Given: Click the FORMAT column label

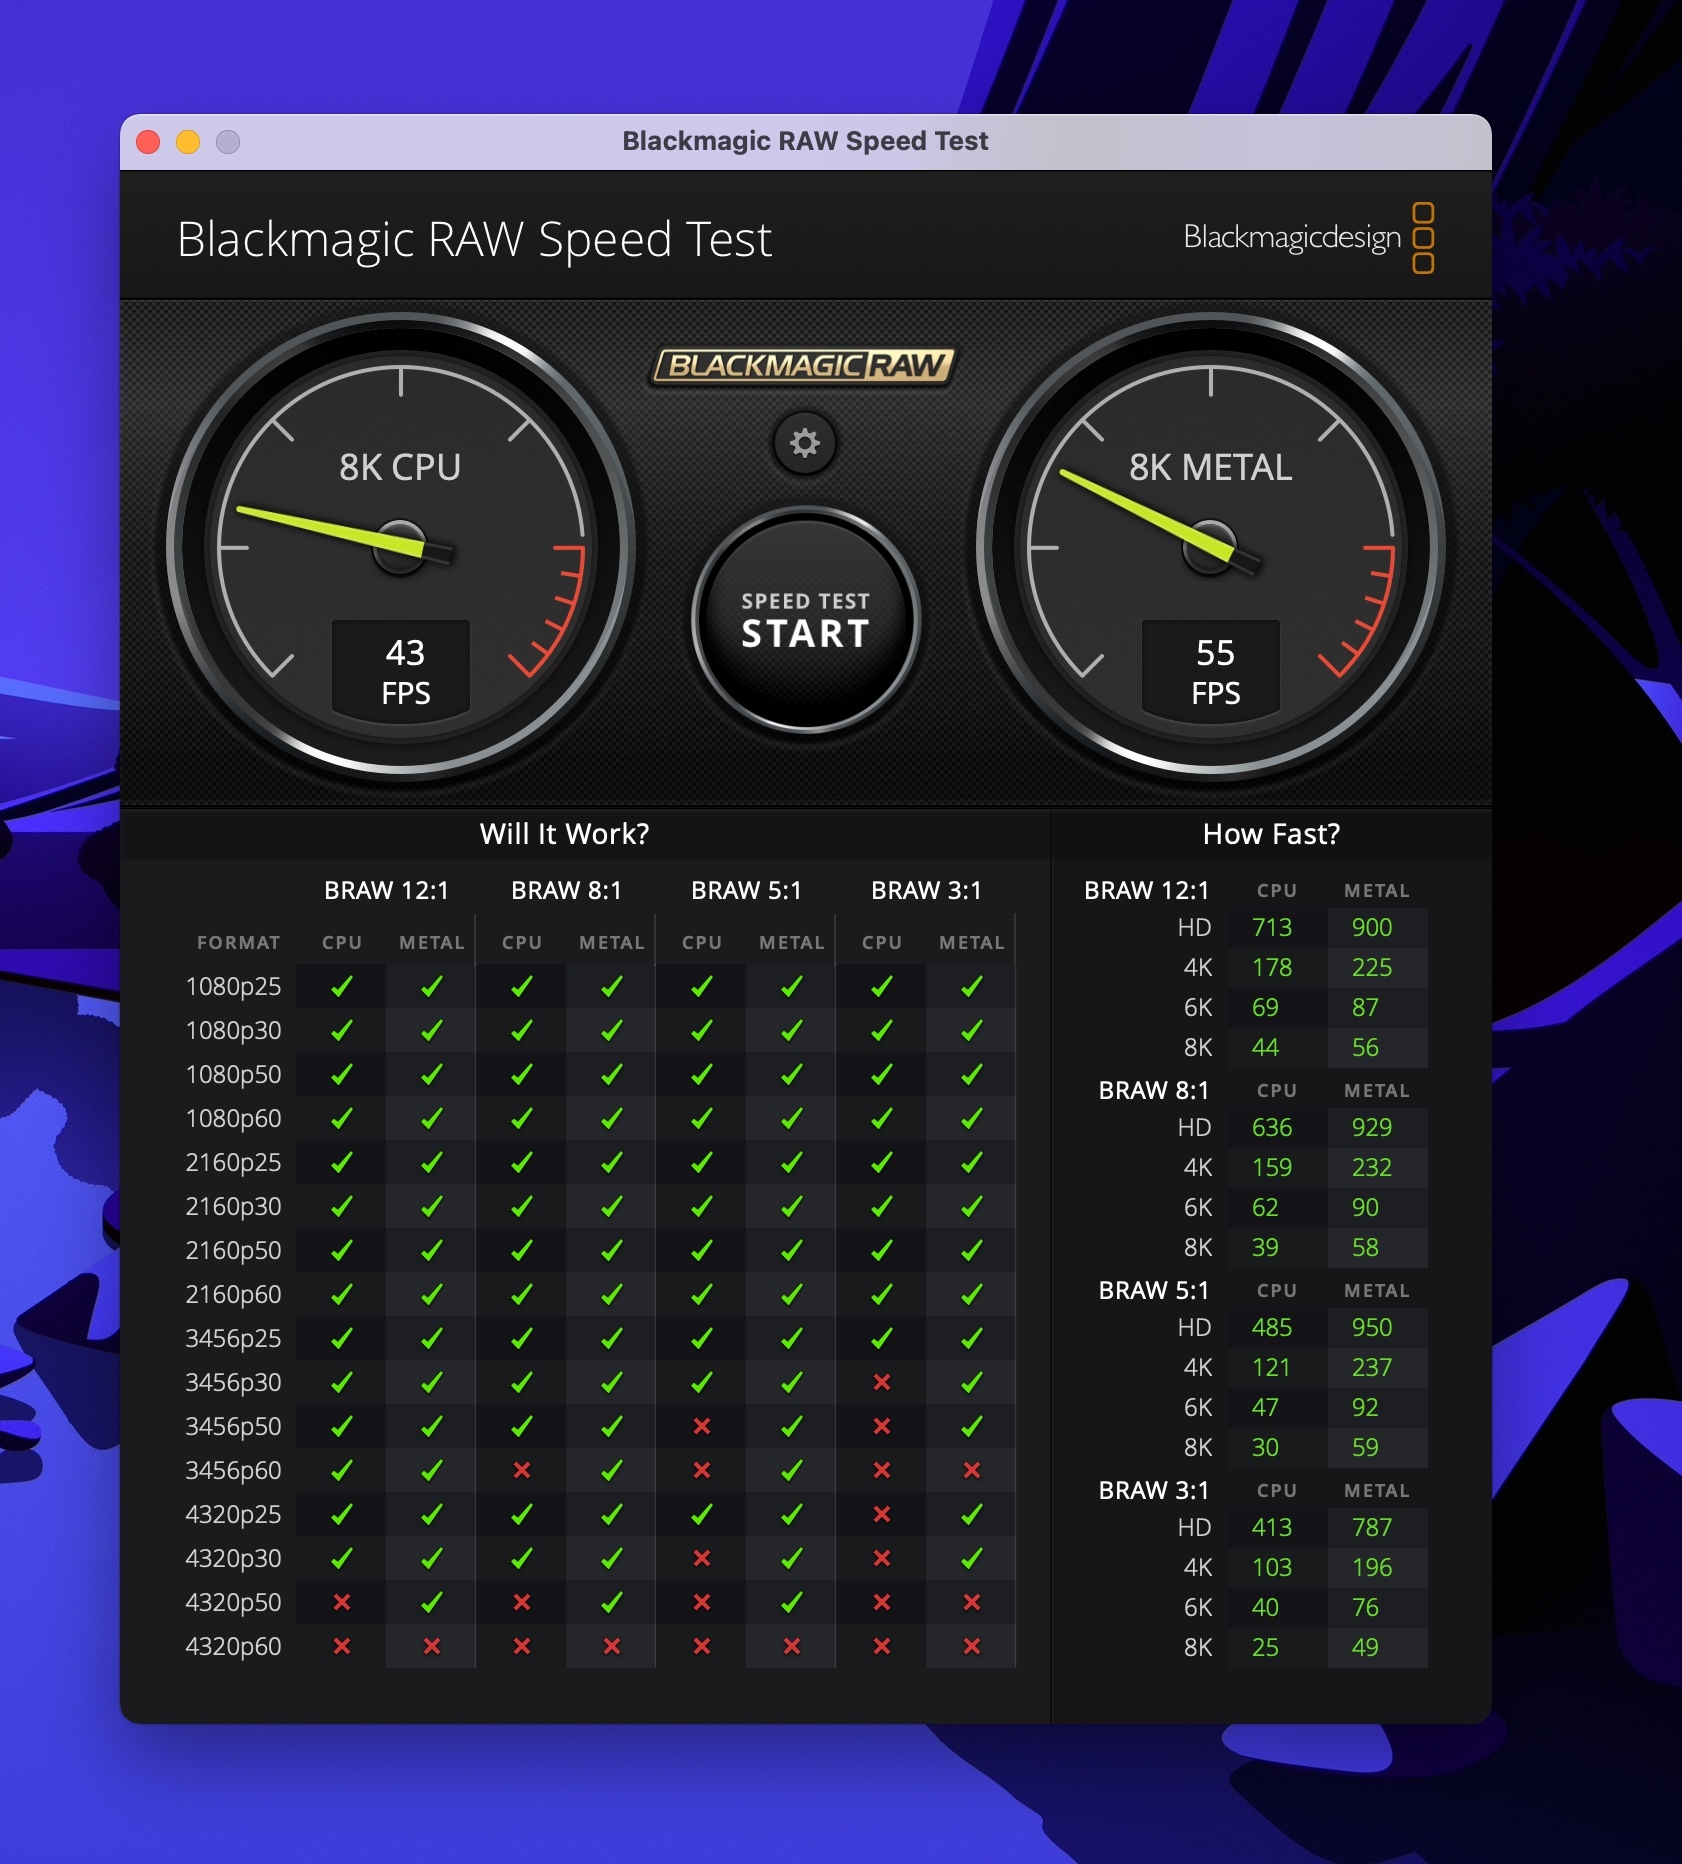Looking at the screenshot, I should (x=238, y=942).
